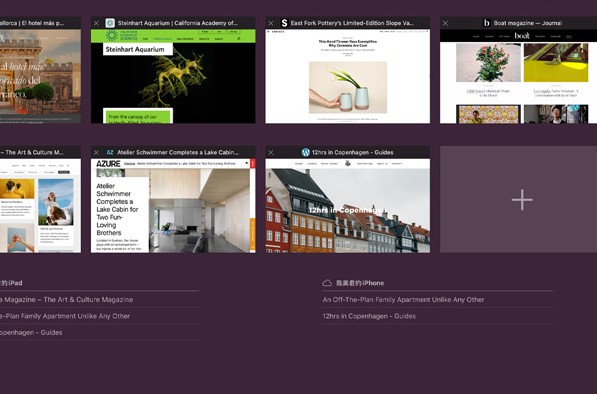Open the East Fork Pottery vase thumbnail

(x=348, y=76)
